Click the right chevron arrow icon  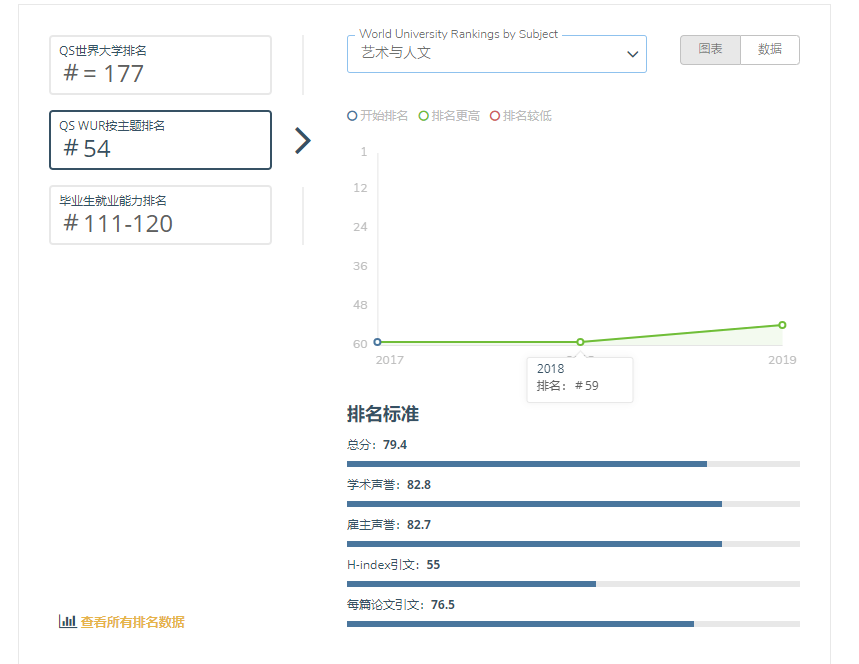303,141
